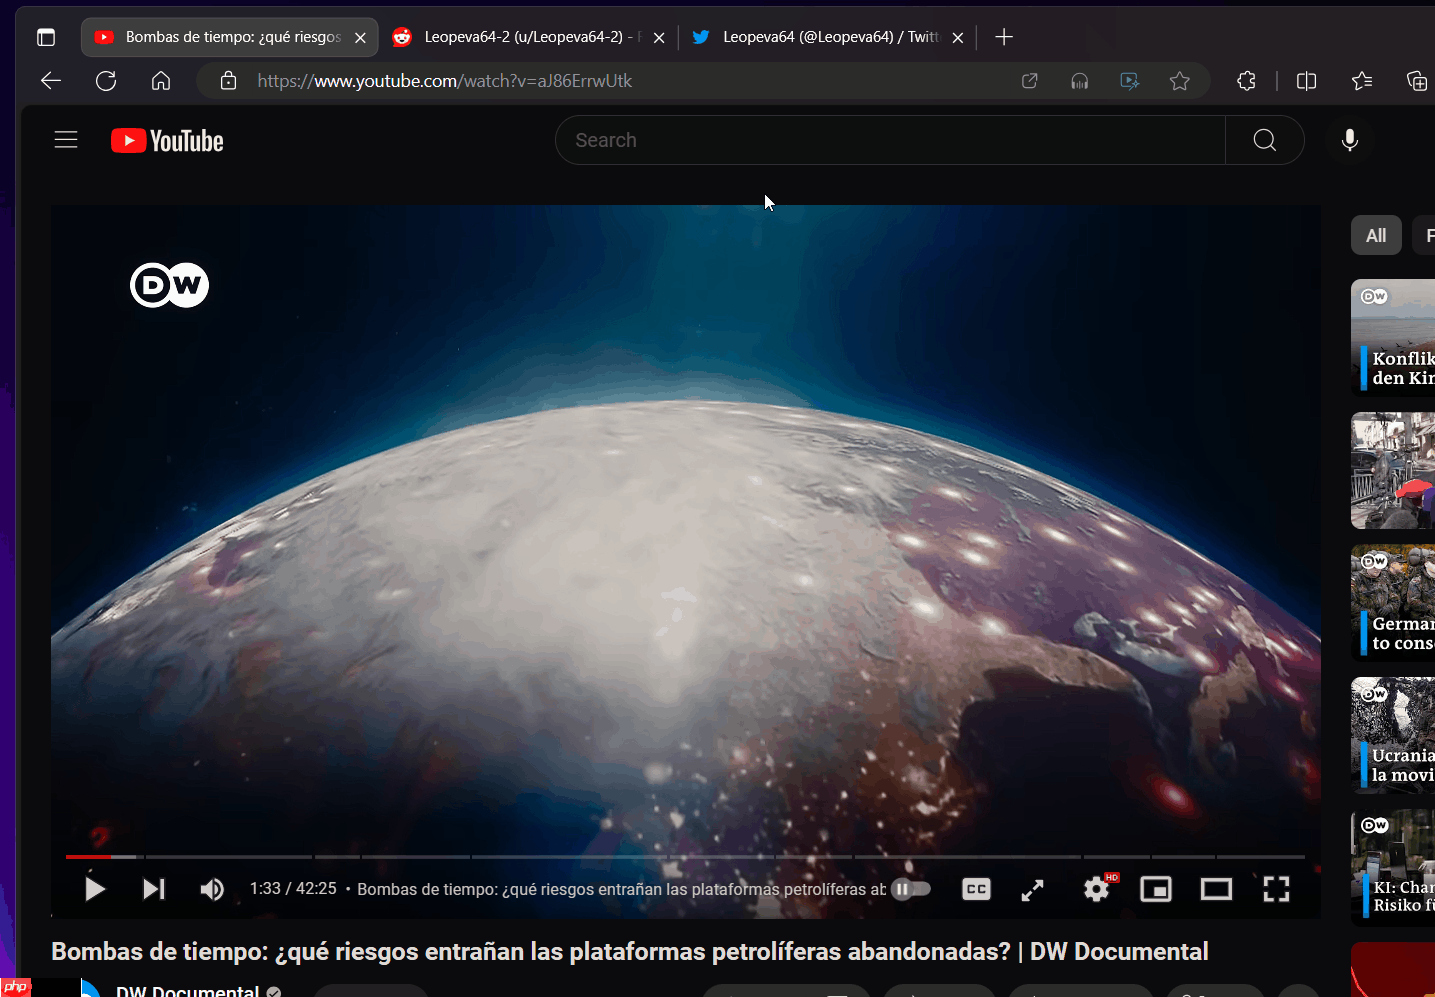Open the Edge extensions dropdown panel

(1246, 81)
